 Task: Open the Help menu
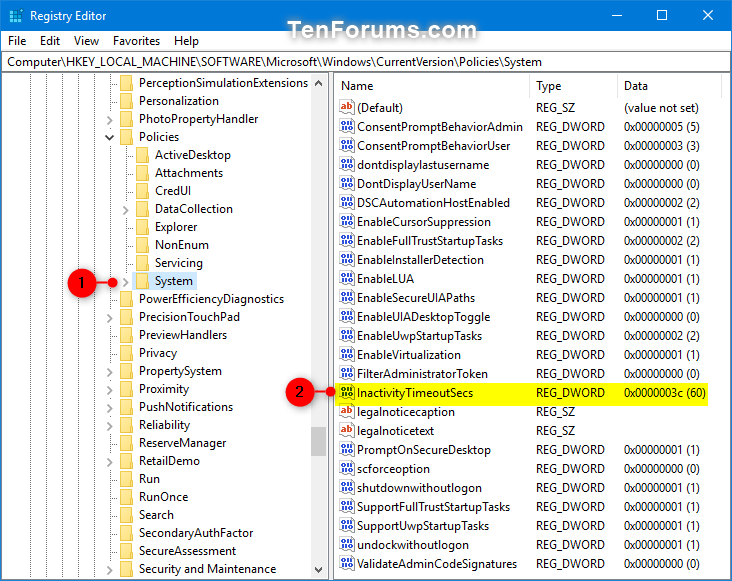coord(186,41)
